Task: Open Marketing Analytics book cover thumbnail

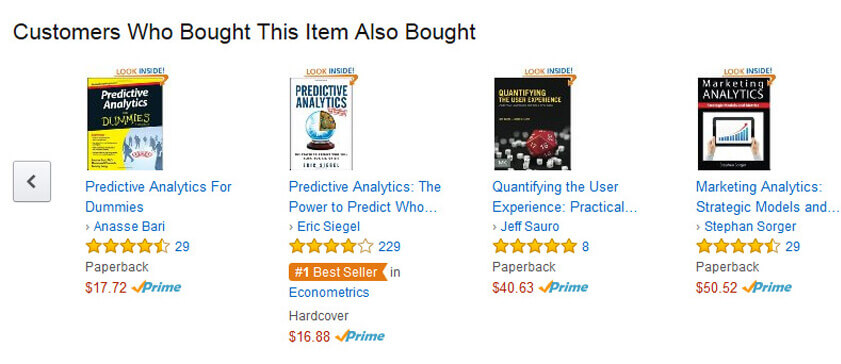Action: [734, 124]
